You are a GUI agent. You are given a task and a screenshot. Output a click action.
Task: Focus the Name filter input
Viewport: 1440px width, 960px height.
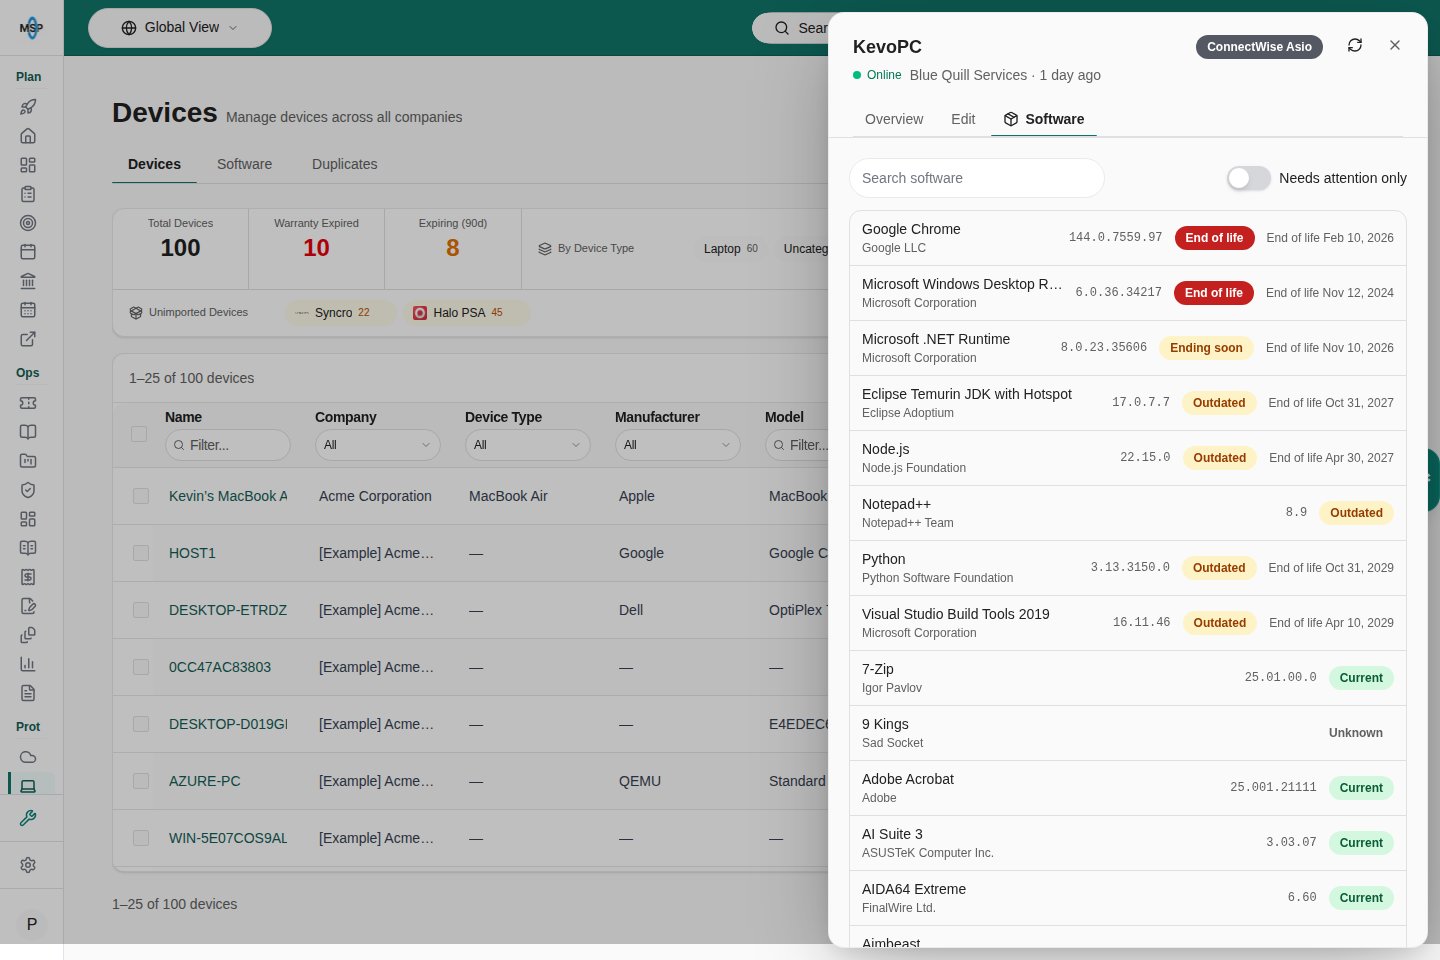[228, 445]
